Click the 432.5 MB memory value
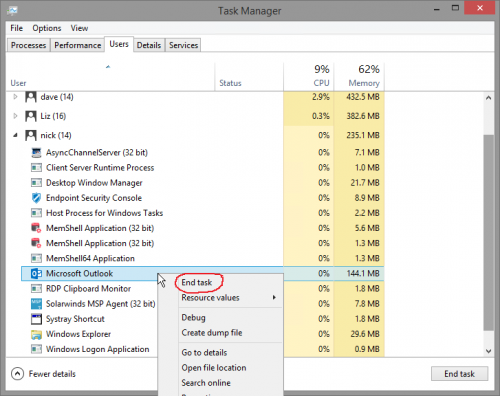Viewport: 500px width, 396px height. tap(363, 97)
